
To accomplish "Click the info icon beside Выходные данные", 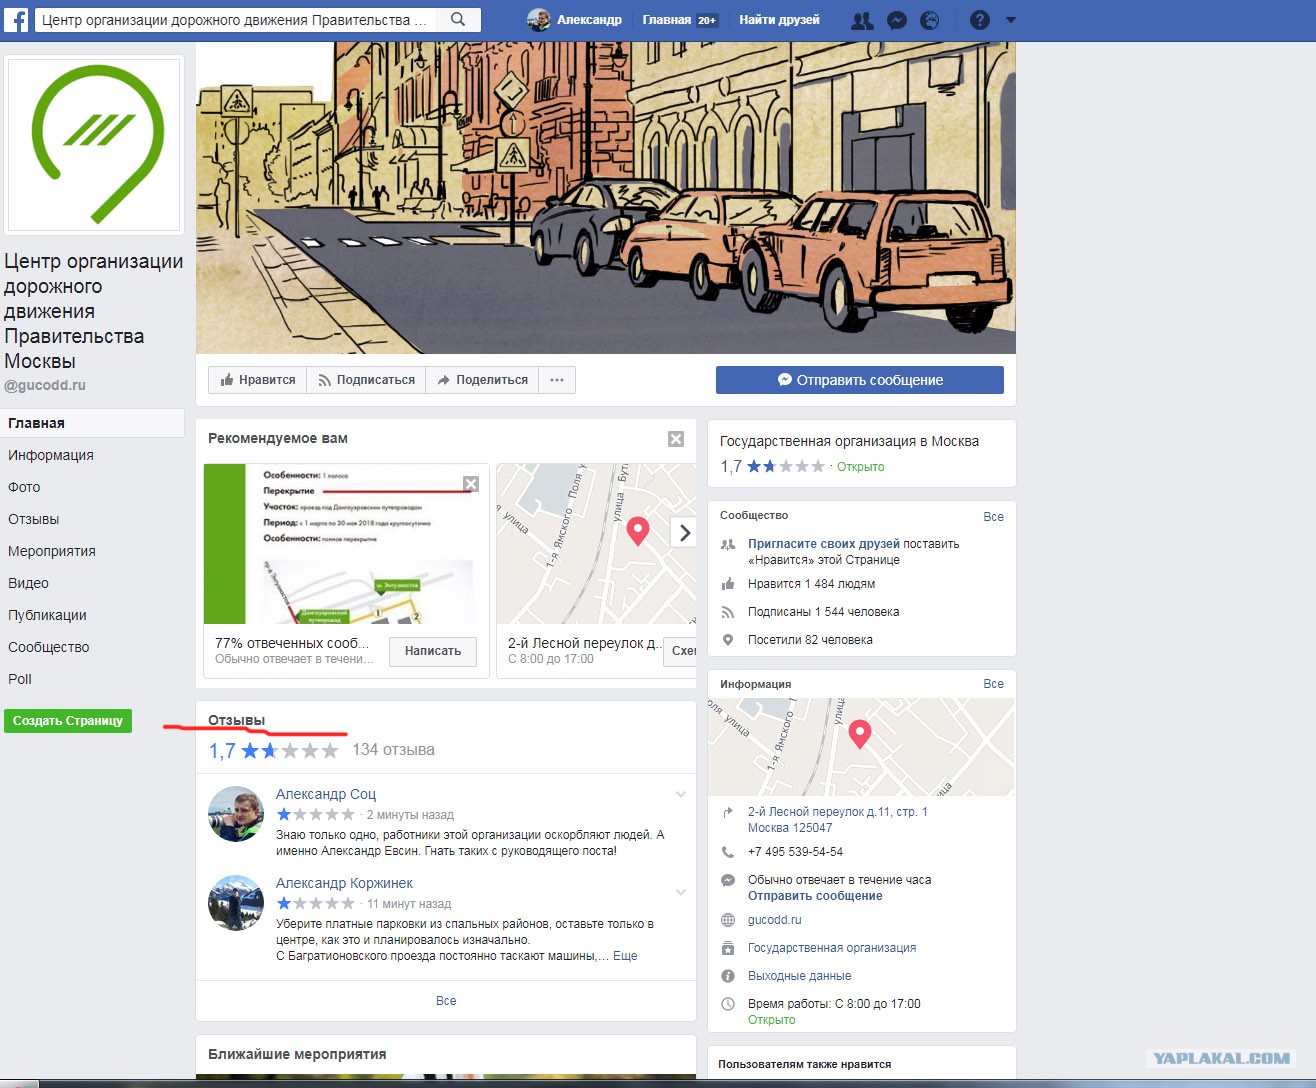I will pos(728,976).
